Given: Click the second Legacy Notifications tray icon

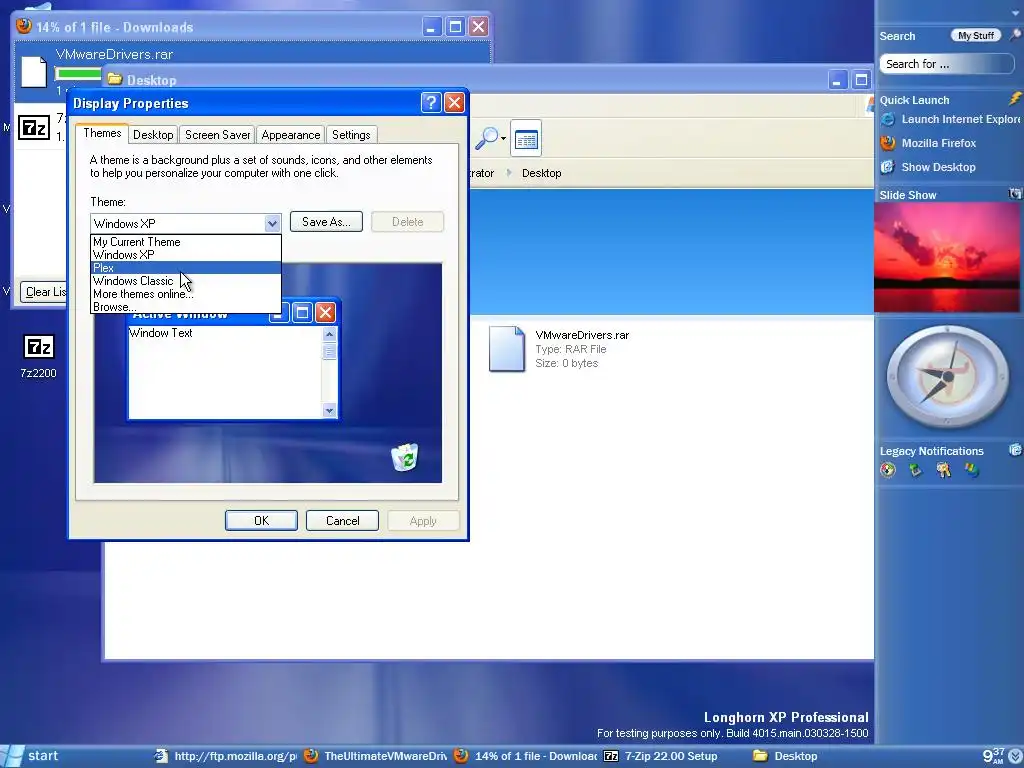Looking at the screenshot, I should point(915,470).
